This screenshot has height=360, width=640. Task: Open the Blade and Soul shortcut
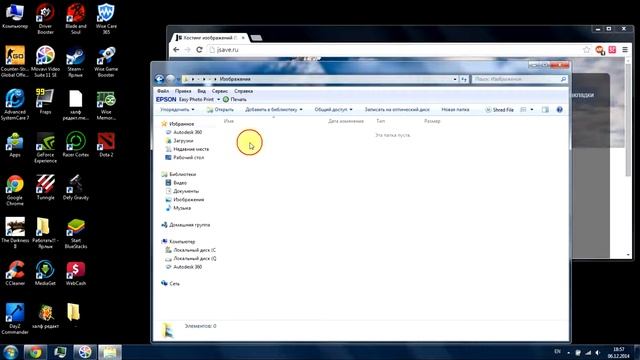point(76,19)
